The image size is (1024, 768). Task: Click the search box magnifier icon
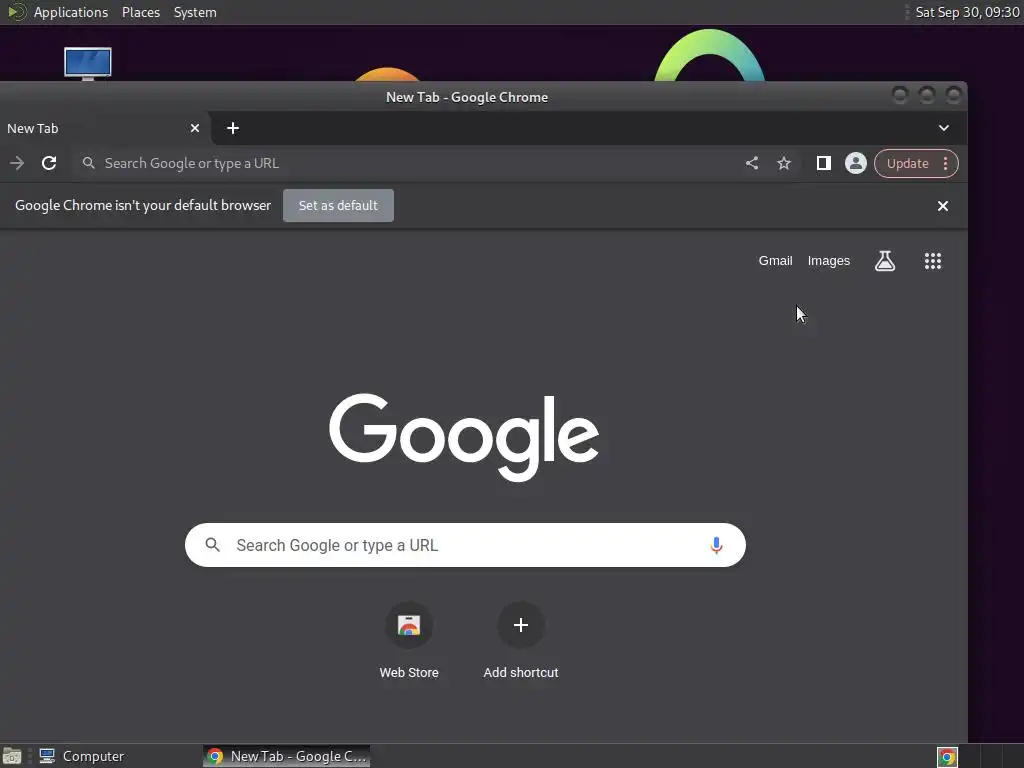tap(212, 545)
